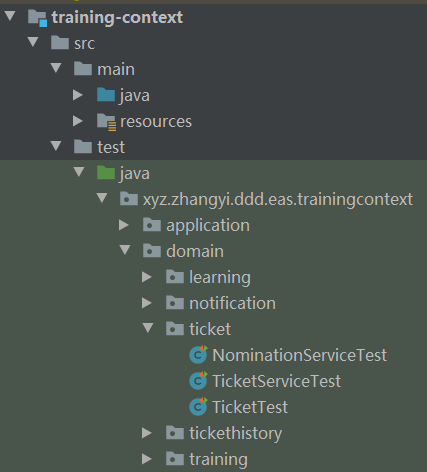Select the training package label
427x472 pixels.
pos(219,459)
